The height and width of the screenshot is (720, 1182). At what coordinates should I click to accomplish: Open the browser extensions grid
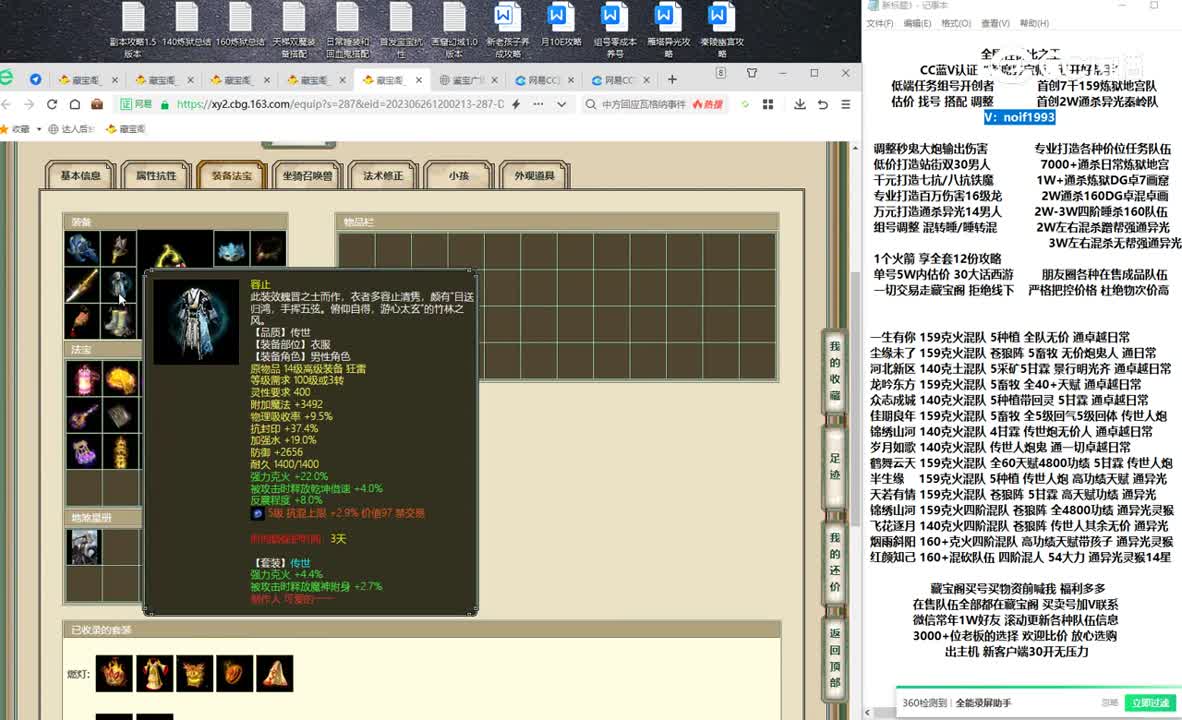pyautogui.click(x=768, y=104)
